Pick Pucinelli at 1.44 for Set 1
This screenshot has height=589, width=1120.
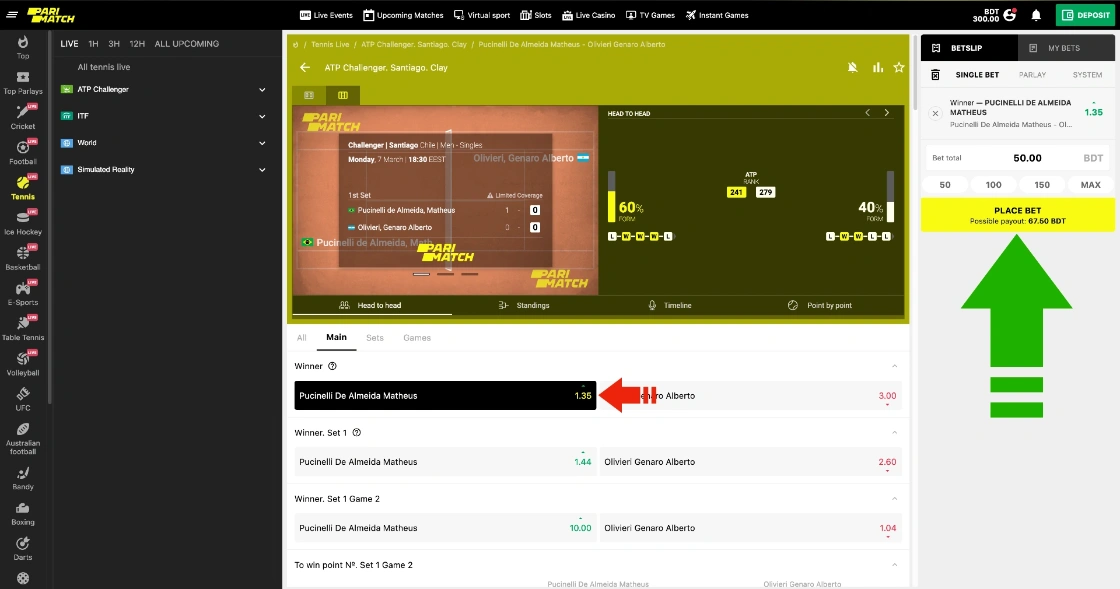[x=445, y=462]
